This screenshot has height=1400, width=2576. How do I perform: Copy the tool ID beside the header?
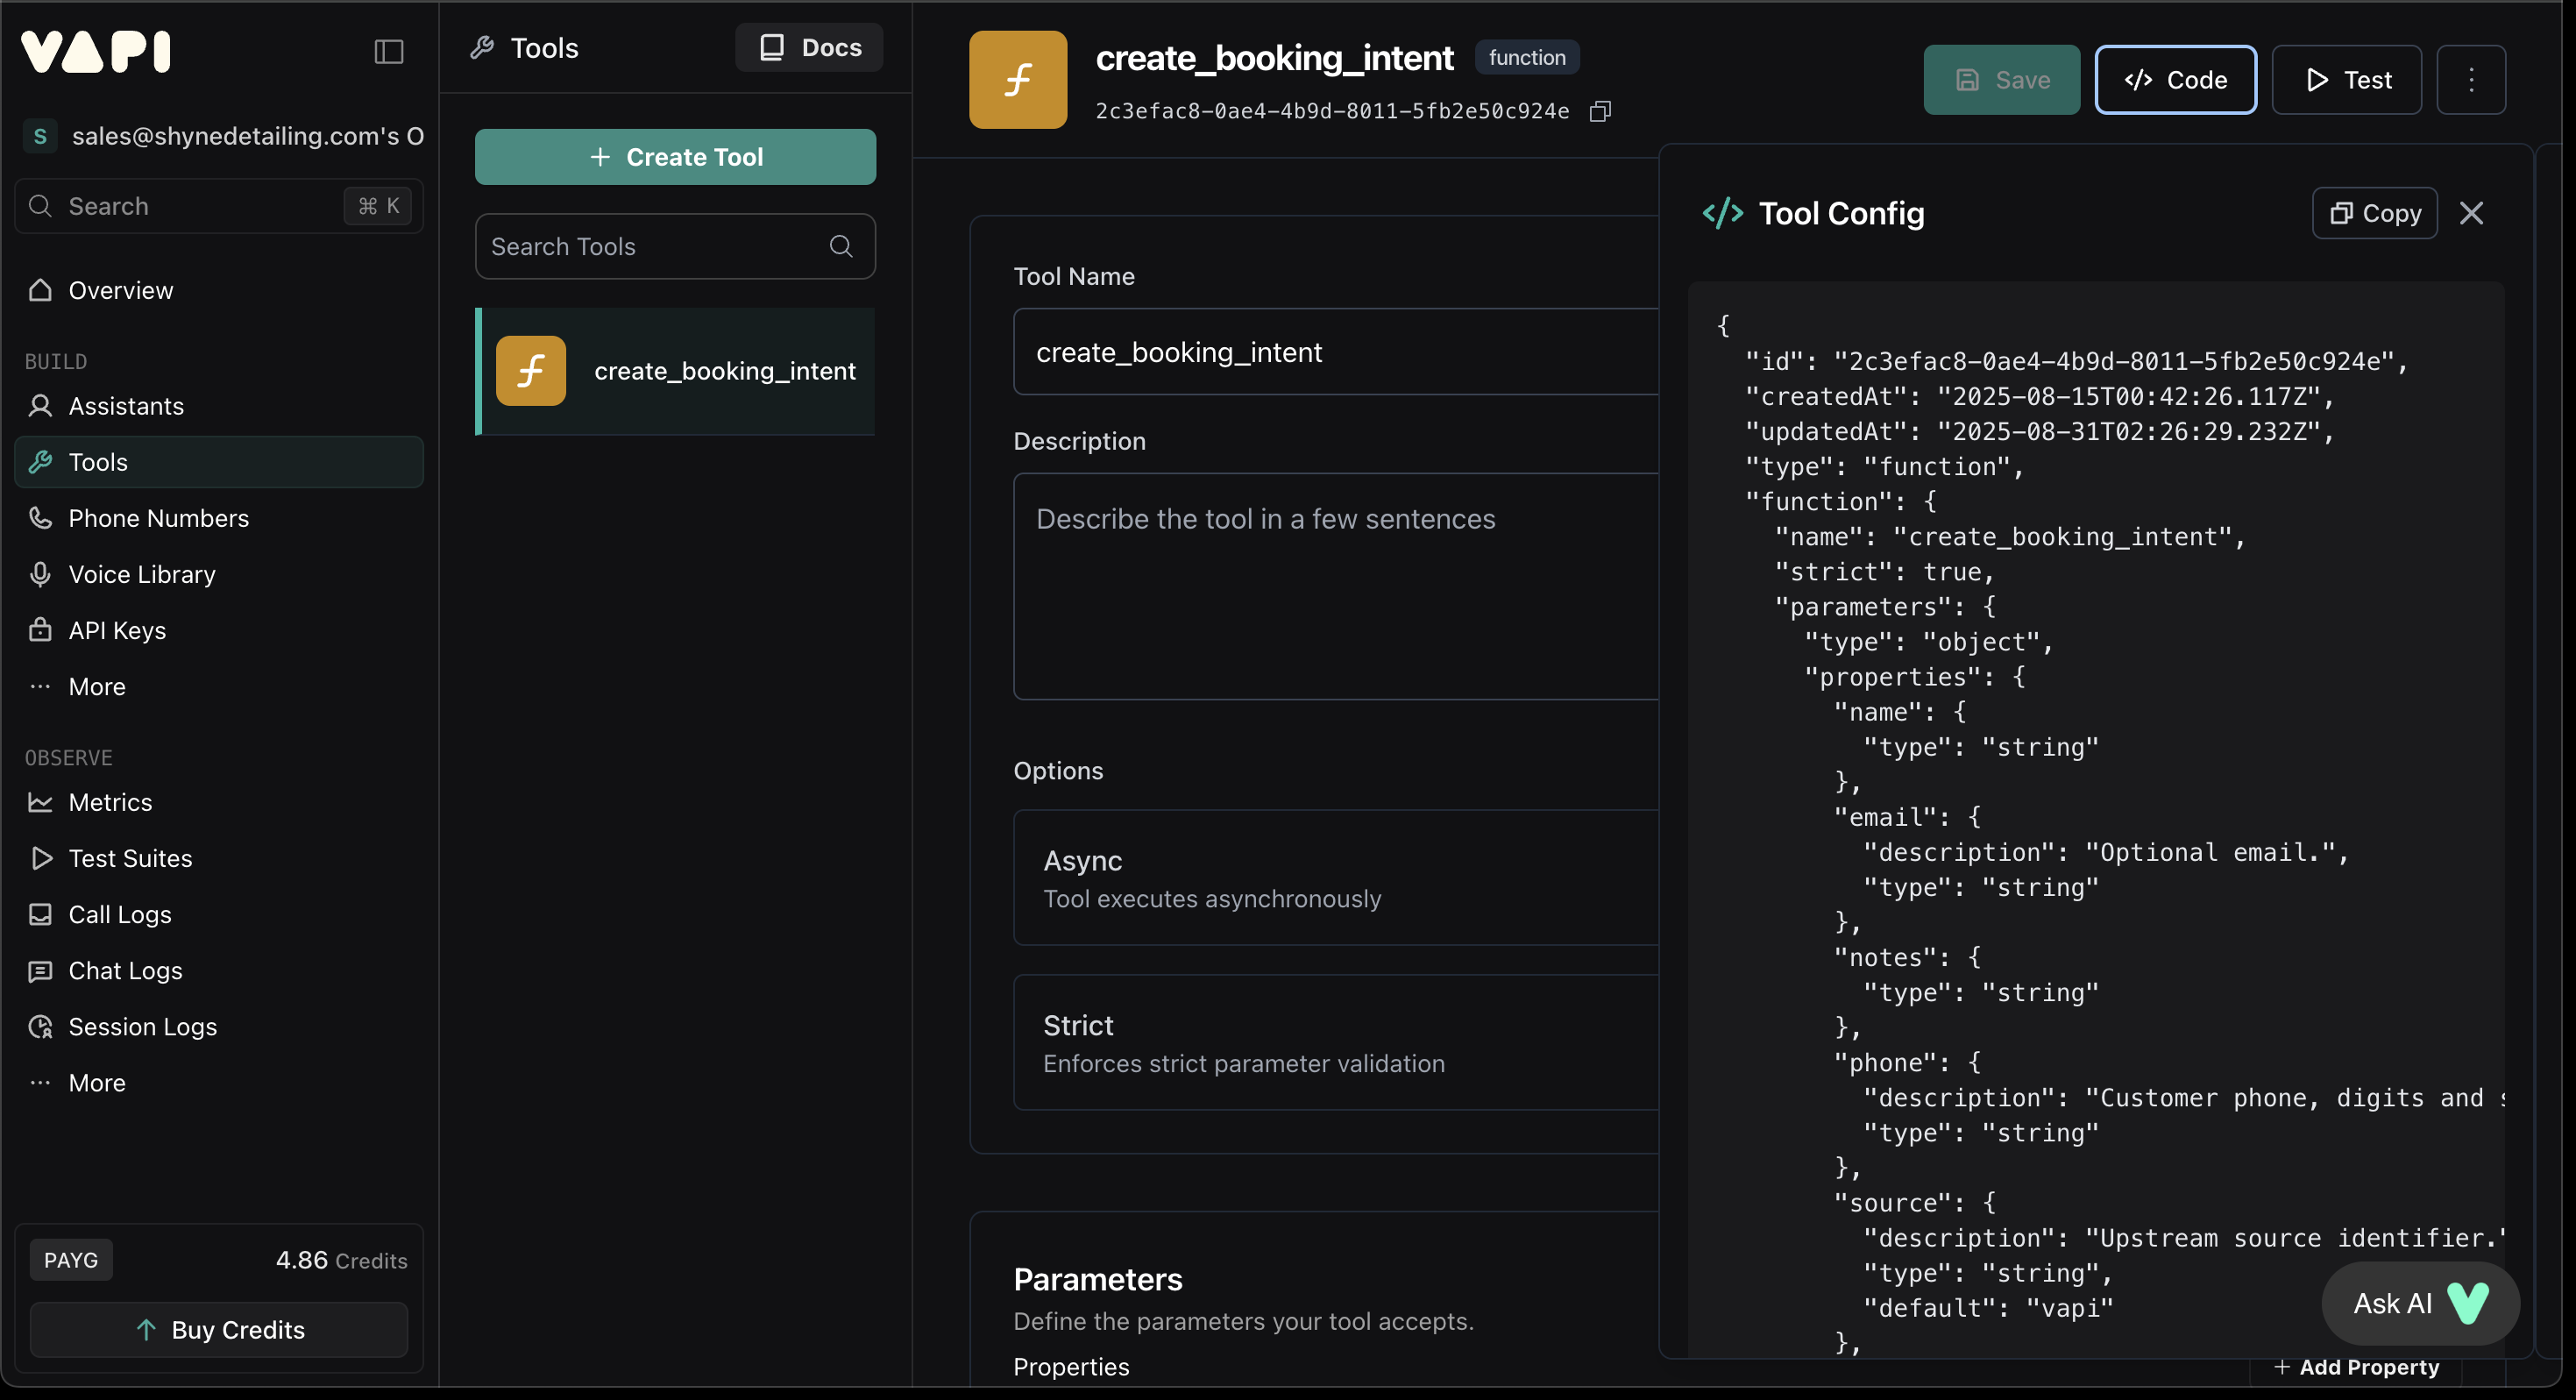(x=1600, y=111)
